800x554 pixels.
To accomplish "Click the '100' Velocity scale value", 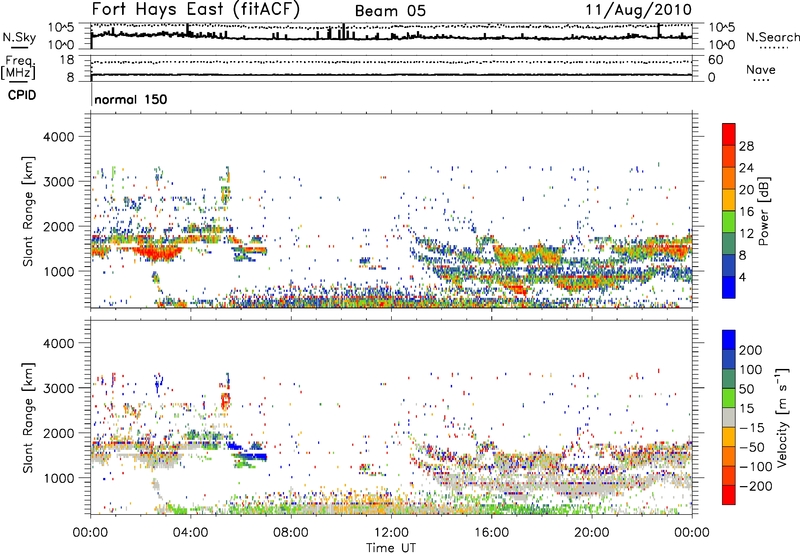I will [x=751, y=370].
